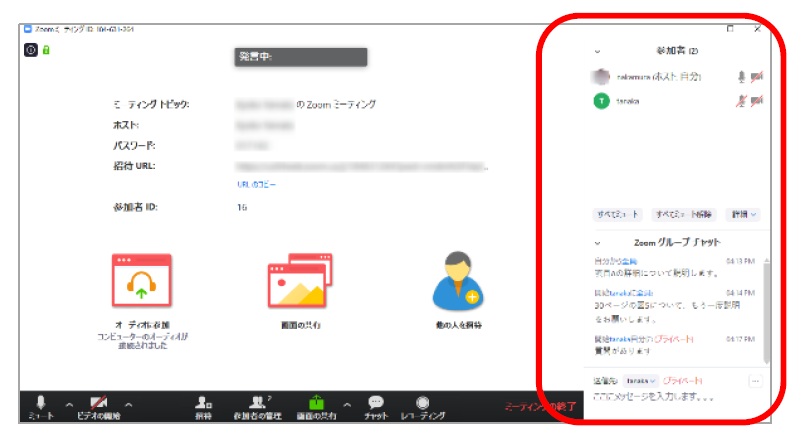Start Recording (レコーディング) from toolbar
805x448 pixels.
pyautogui.click(x=422, y=402)
